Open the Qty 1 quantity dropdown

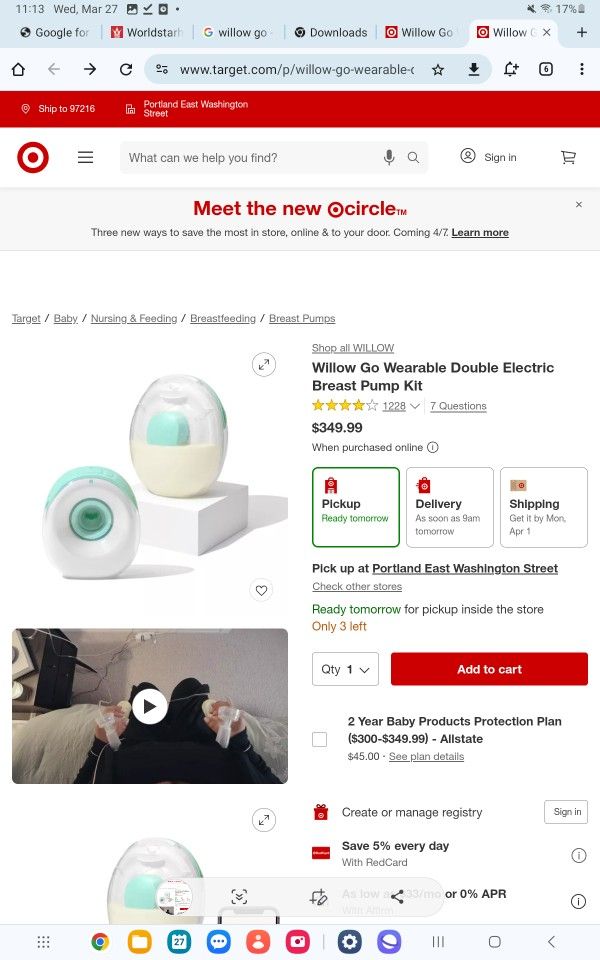pyautogui.click(x=345, y=669)
